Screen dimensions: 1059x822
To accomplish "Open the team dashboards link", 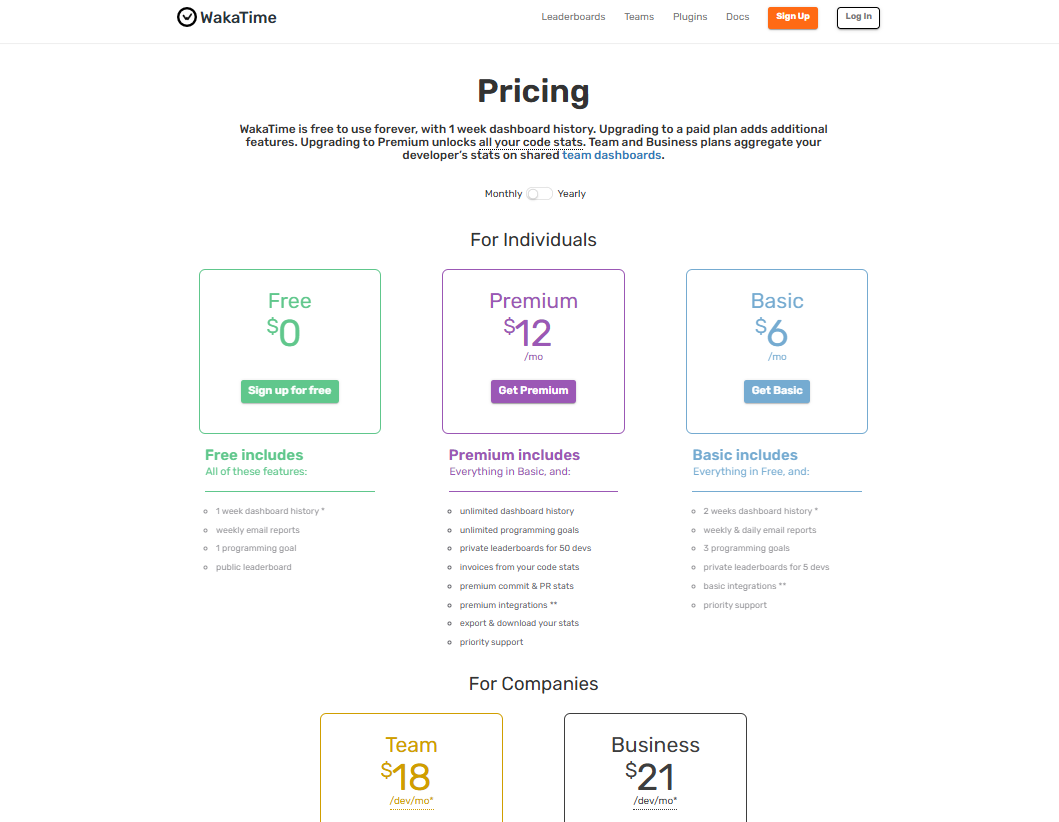I will (612, 154).
